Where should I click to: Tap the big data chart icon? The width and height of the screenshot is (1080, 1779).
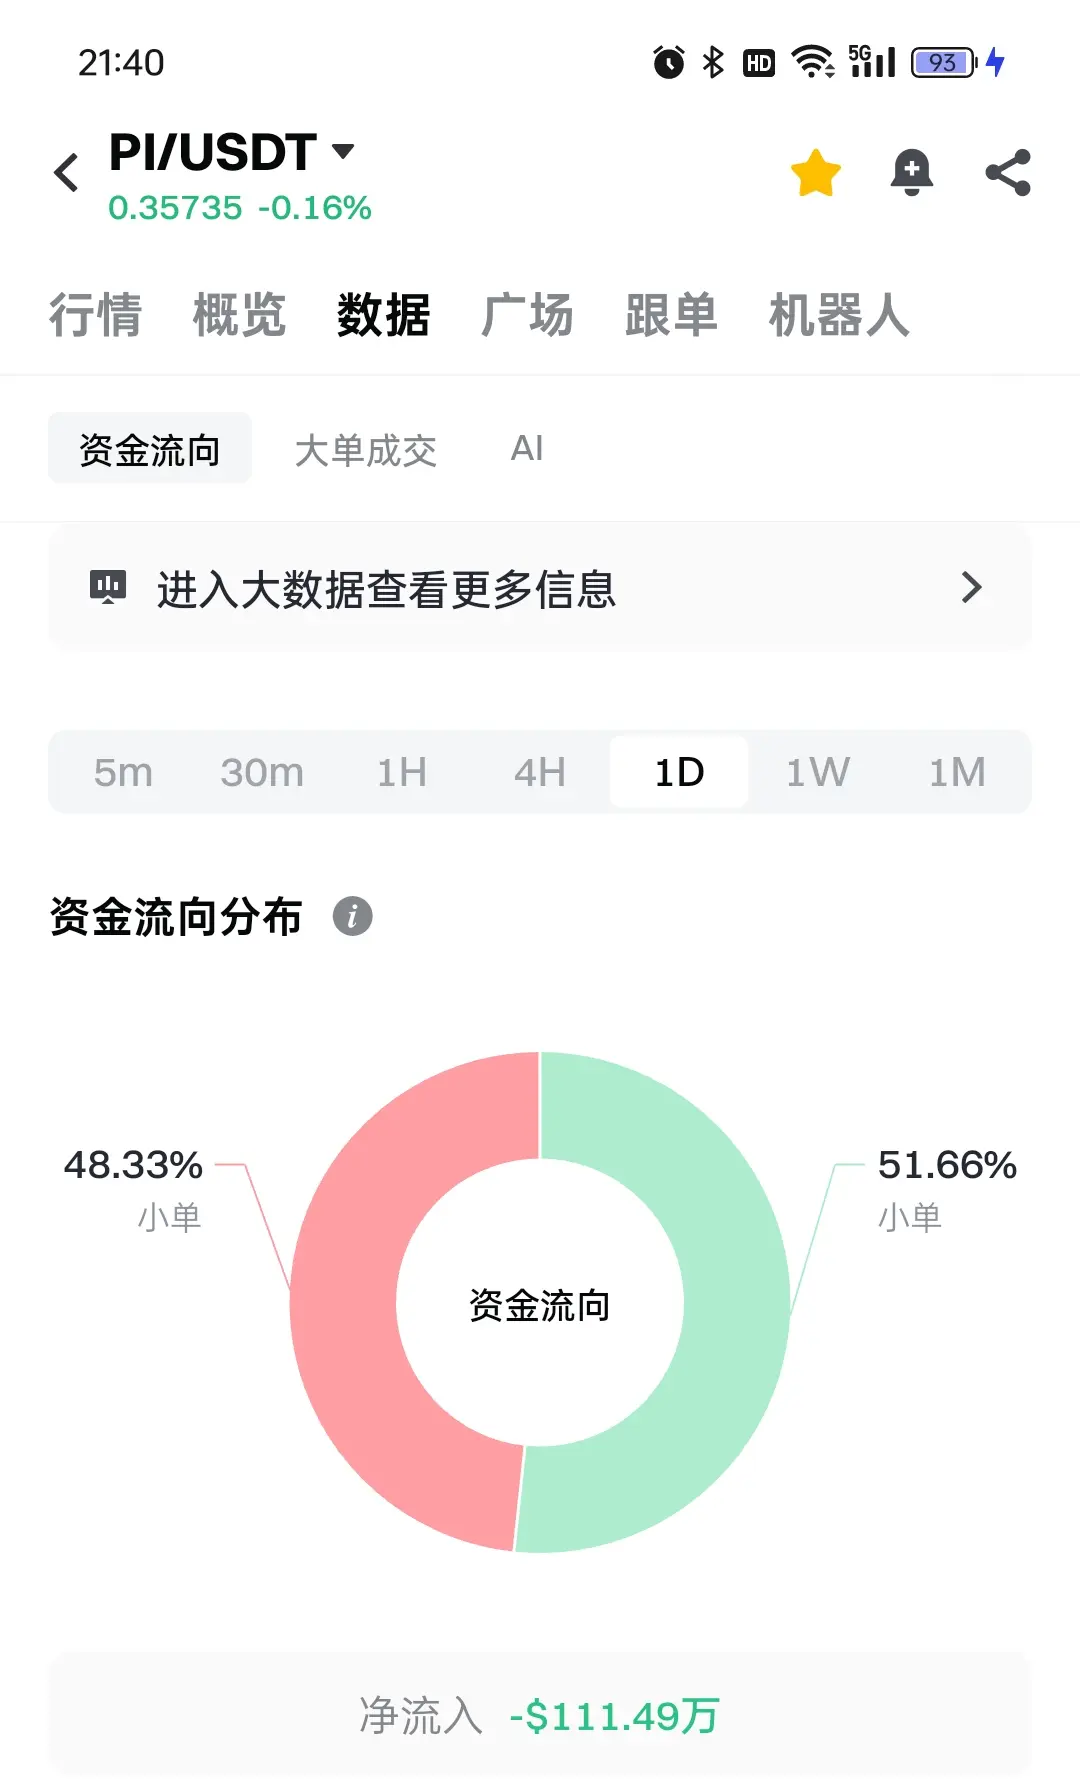[108, 587]
